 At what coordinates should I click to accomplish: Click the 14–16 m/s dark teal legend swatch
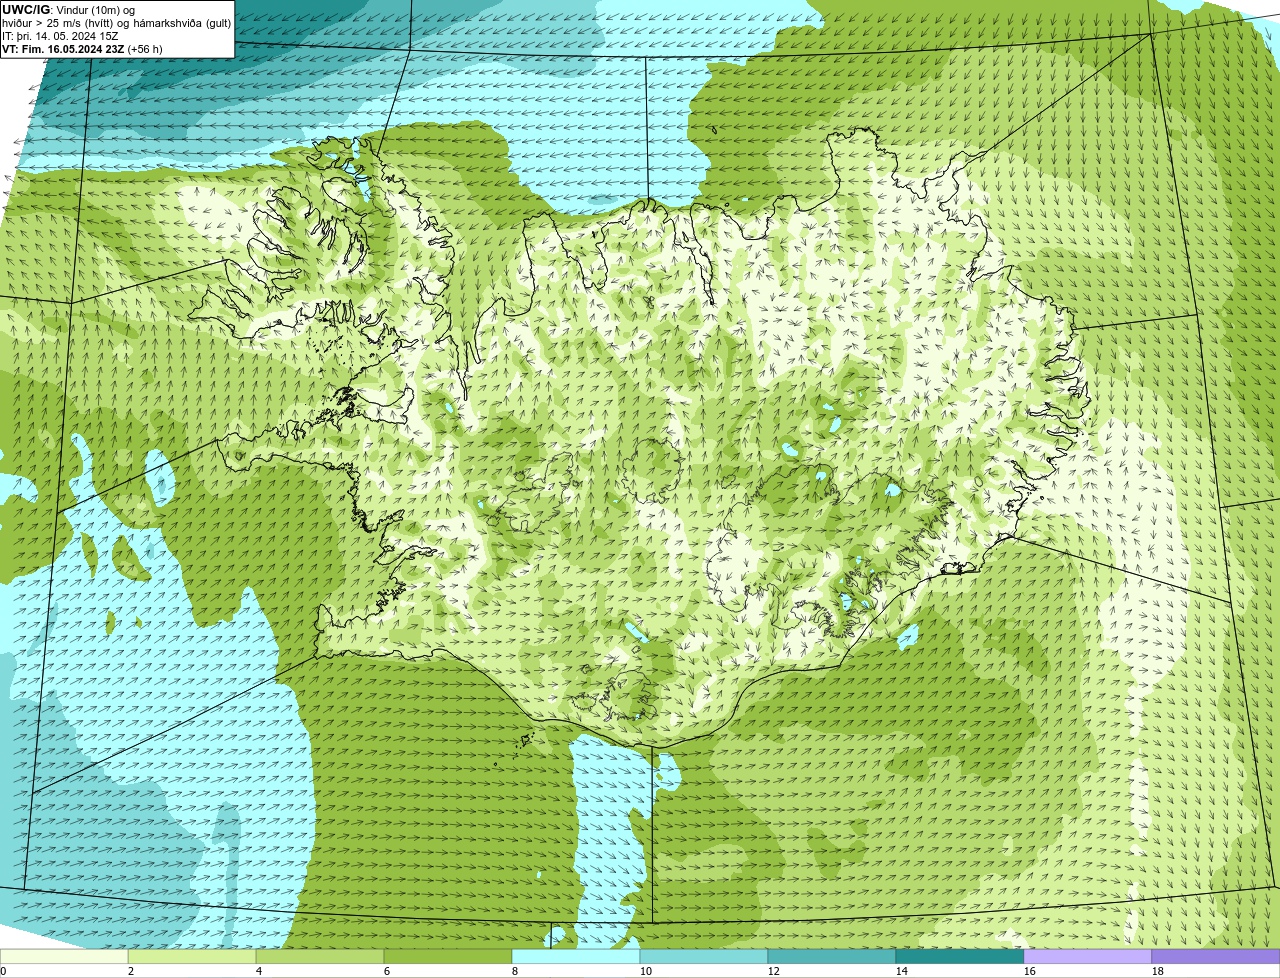pos(960,956)
